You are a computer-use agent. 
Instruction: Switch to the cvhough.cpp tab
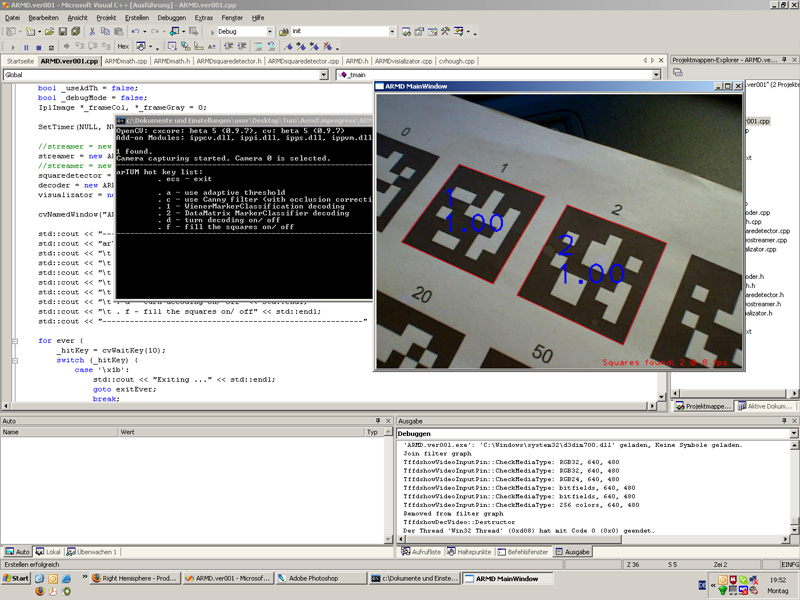457,61
